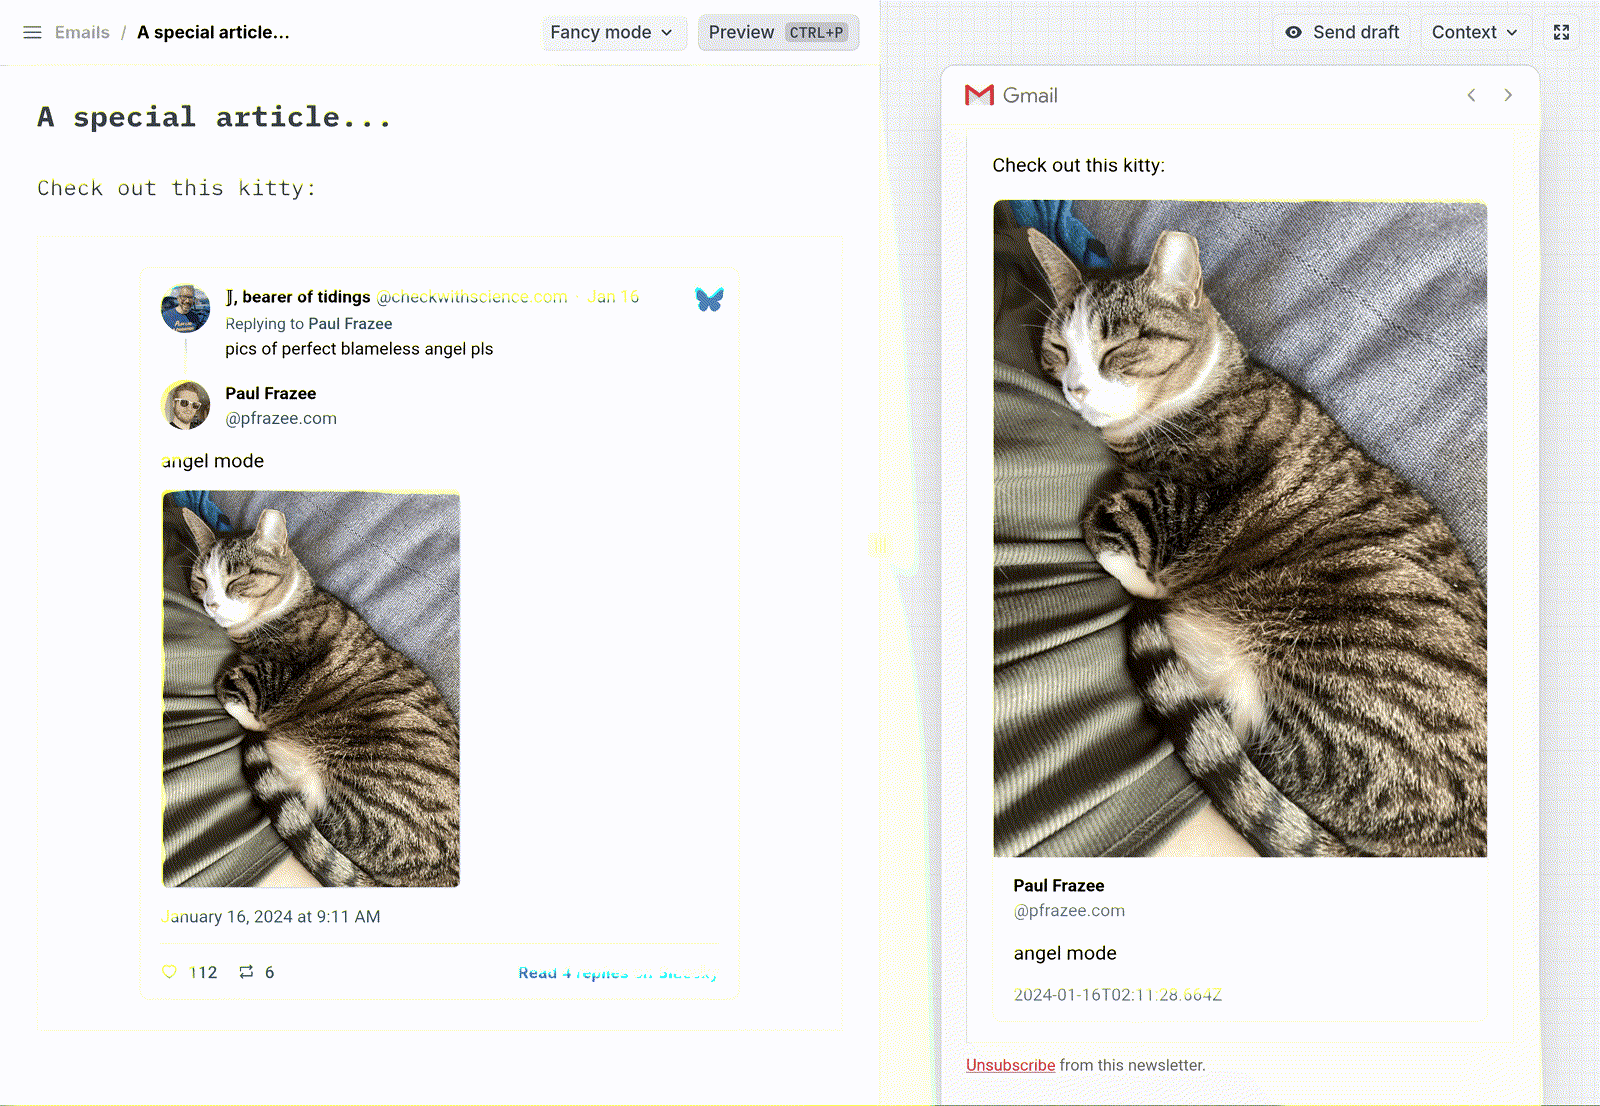Open the Jan 16 post timestamp dropdown area
The height and width of the screenshot is (1106, 1600).
[x=613, y=297]
